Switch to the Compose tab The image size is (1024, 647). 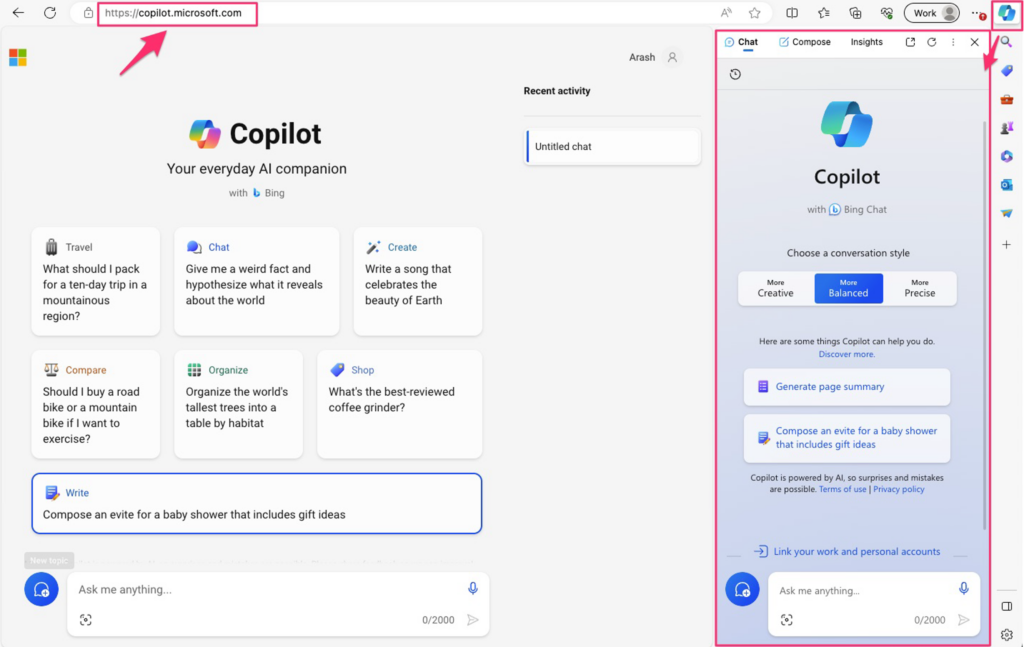(x=805, y=42)
